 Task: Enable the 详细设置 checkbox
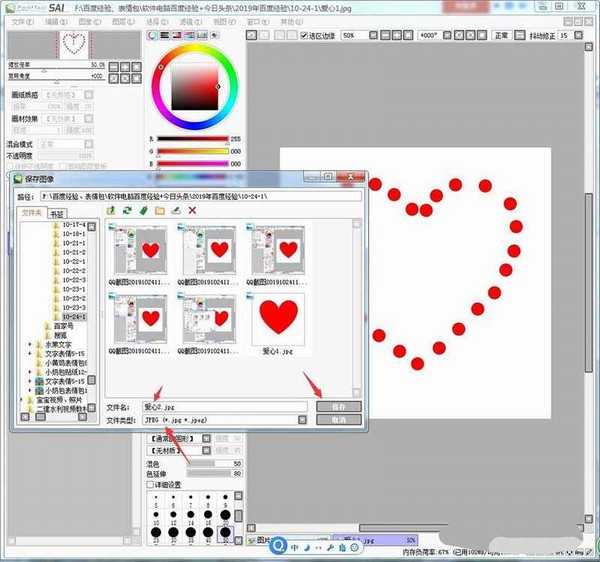151,485
